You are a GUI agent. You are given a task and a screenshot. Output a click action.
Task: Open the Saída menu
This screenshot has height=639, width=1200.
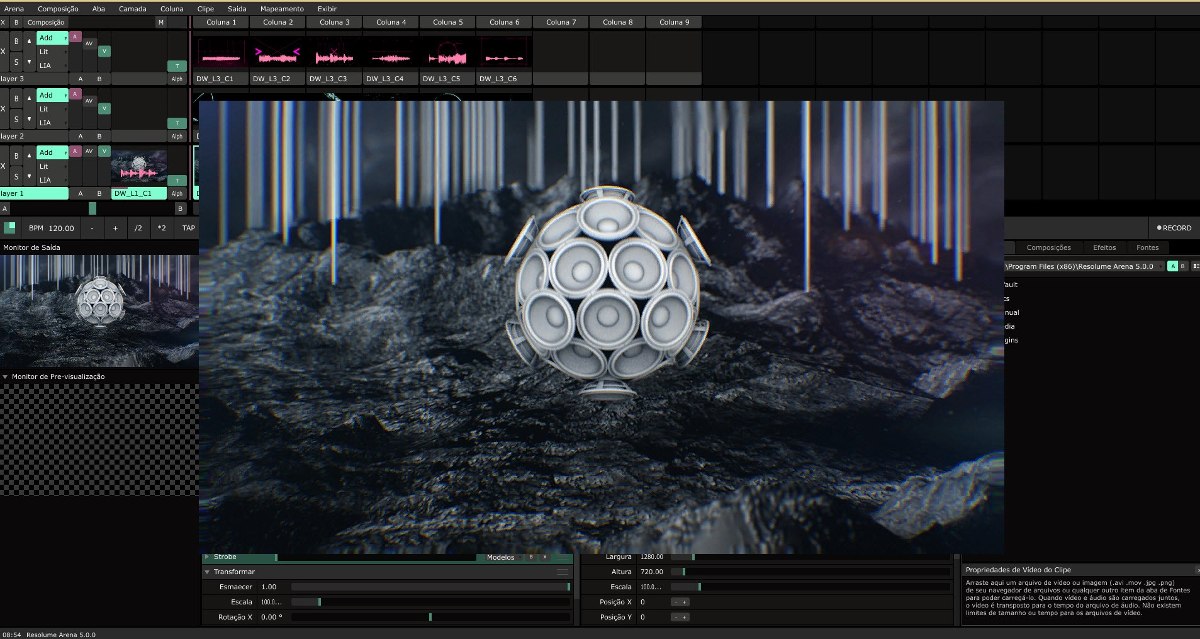(x=237, y=8)
